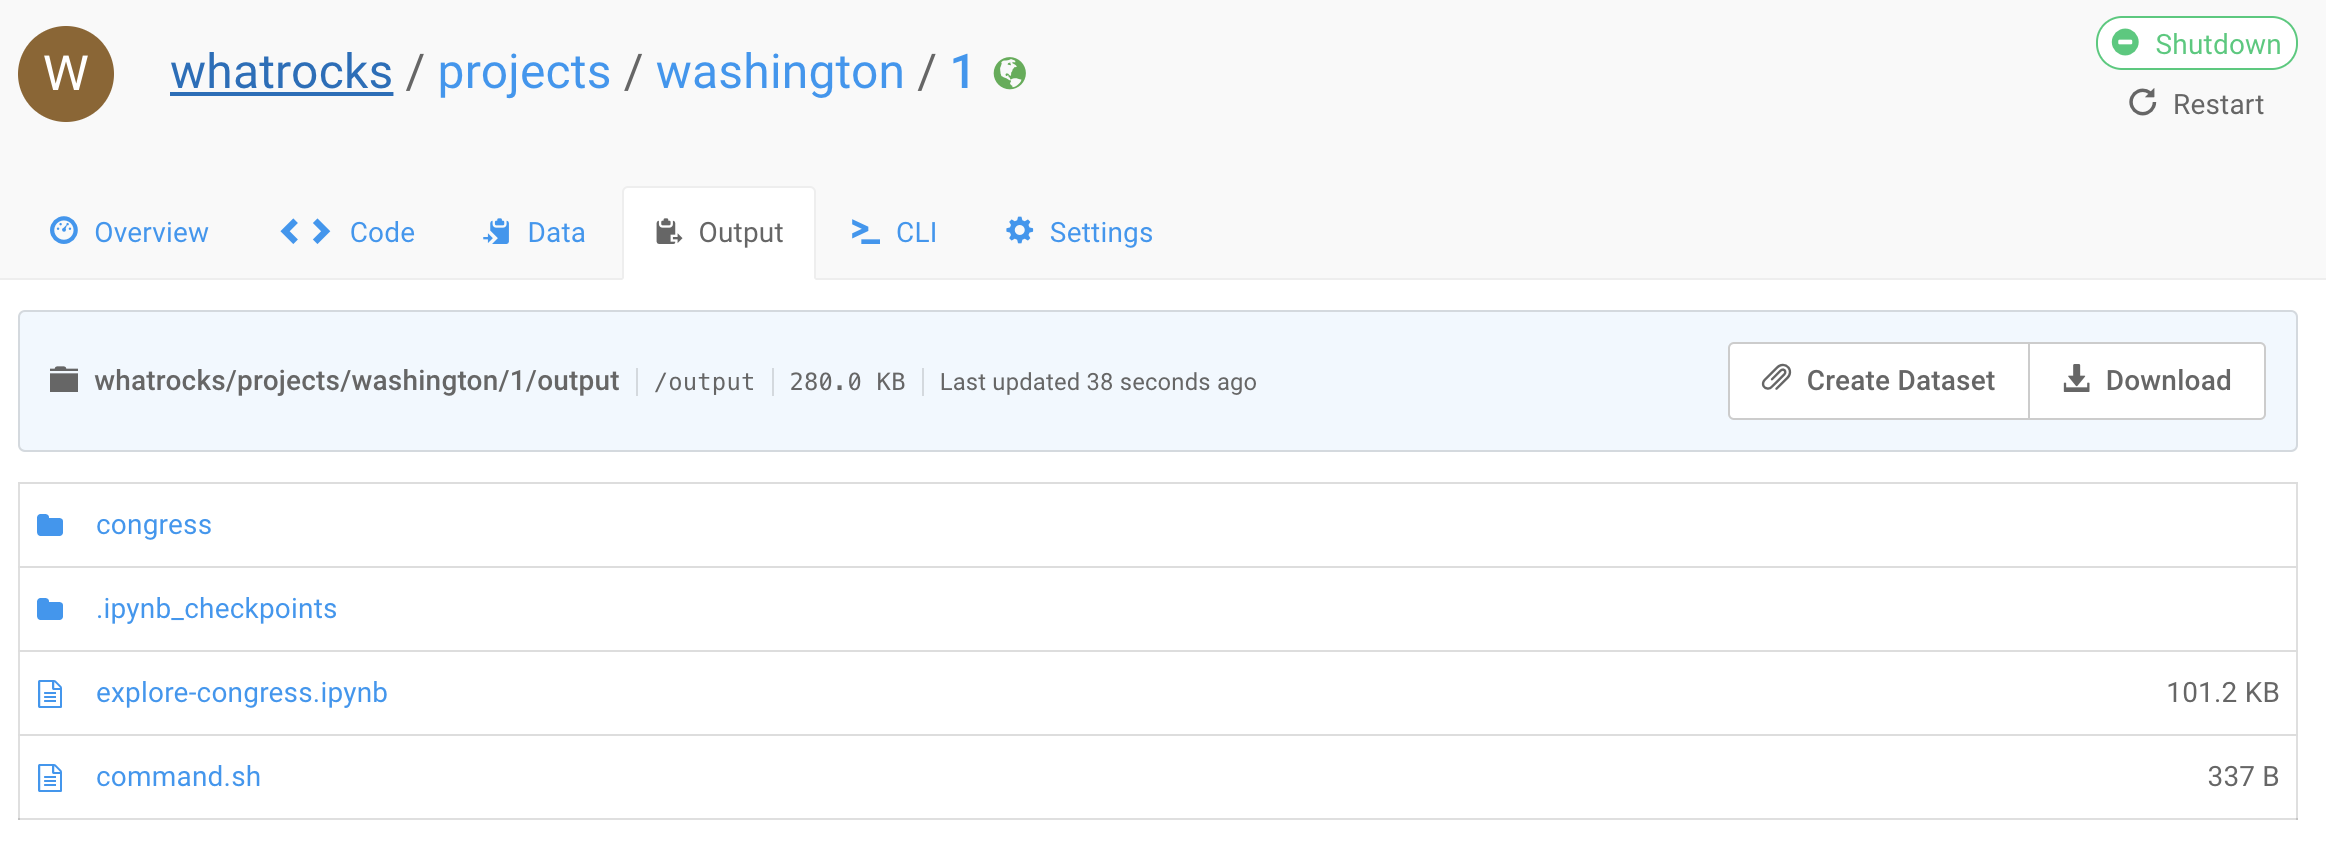Click the green globe public icon
2326x848 pixels.
click(x=1009, y=73)
